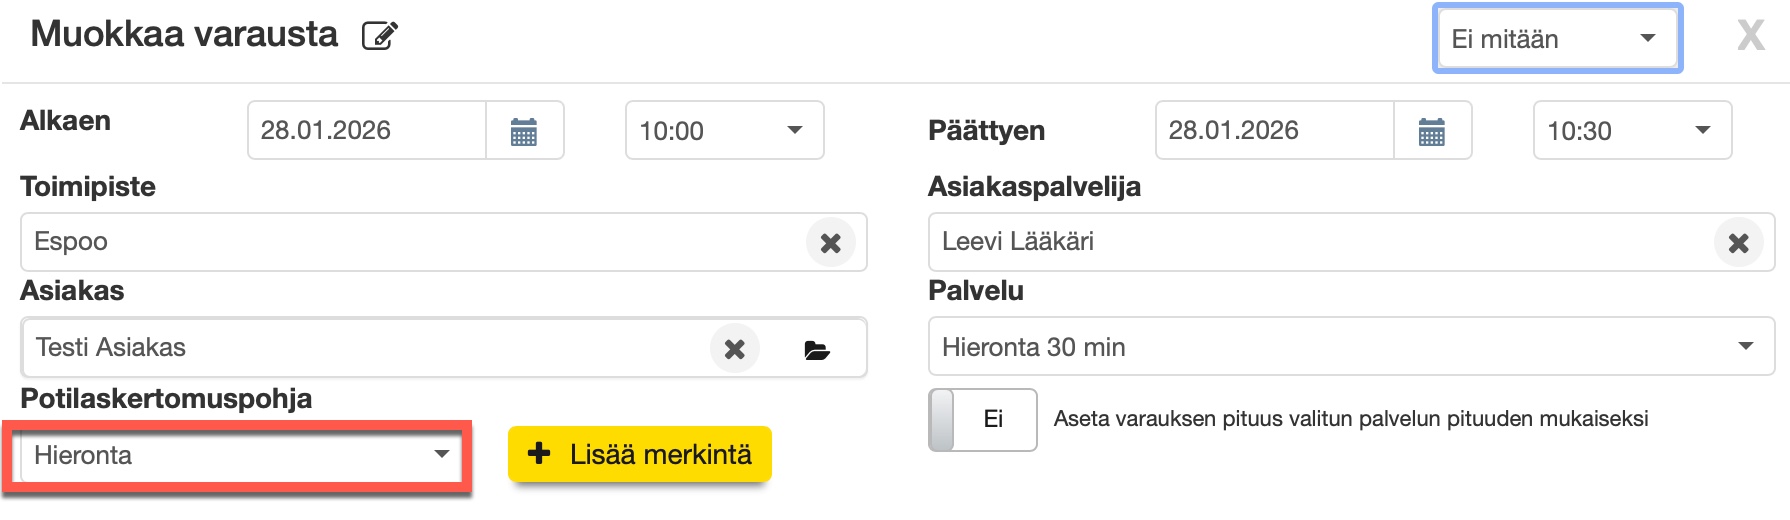
Task: Clear the Leevi Lääkäri selection
Action: coord(1738,243)
